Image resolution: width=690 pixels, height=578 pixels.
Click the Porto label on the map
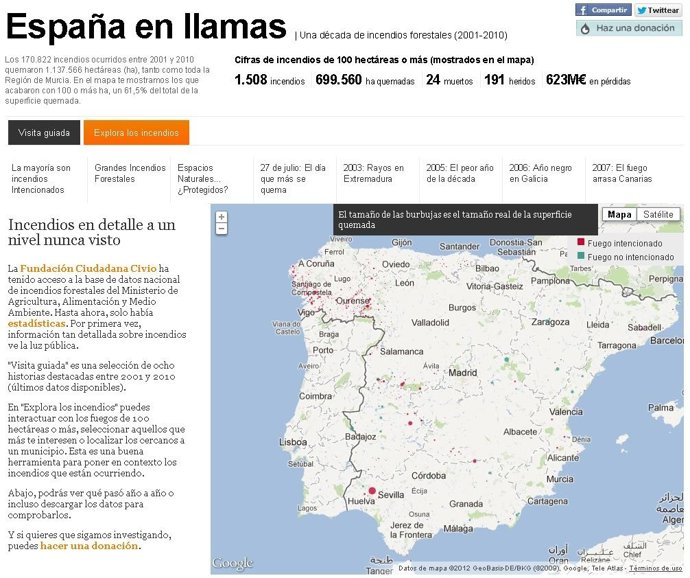coord(323,350)
